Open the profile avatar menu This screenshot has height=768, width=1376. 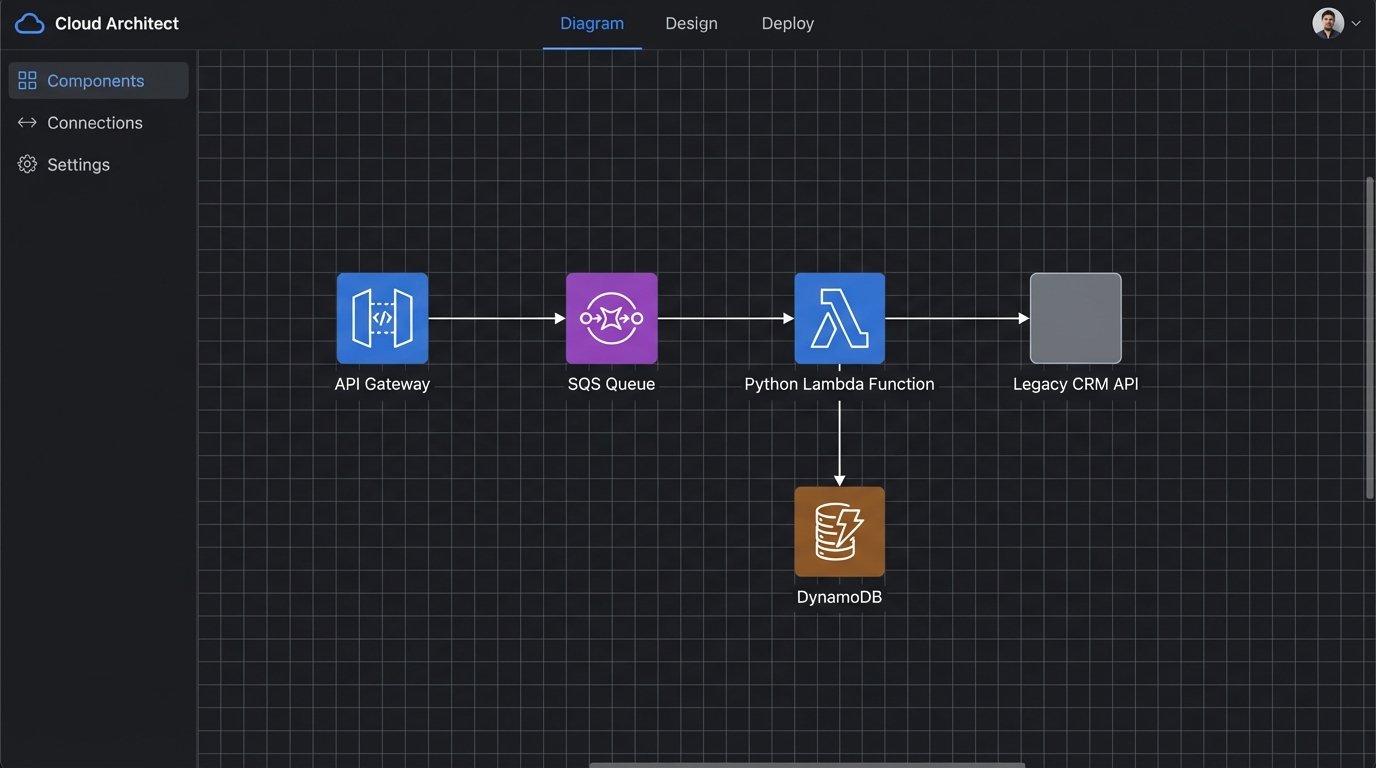point(1327,21)
